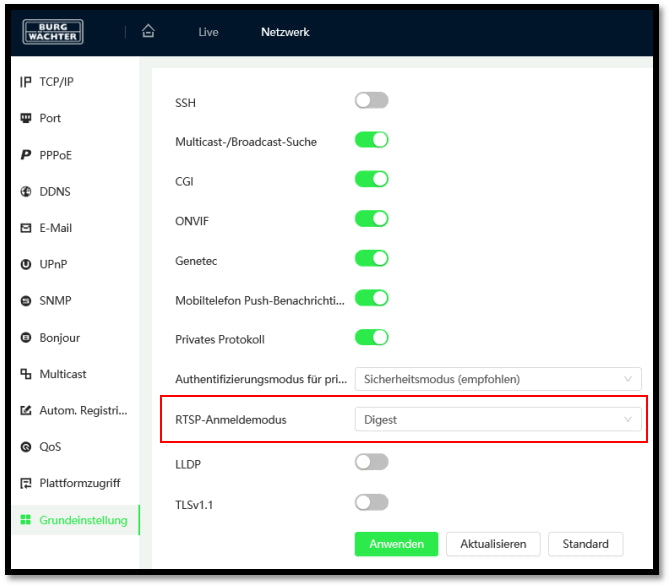Click the E-Mail envelope icon

[26, 228]
